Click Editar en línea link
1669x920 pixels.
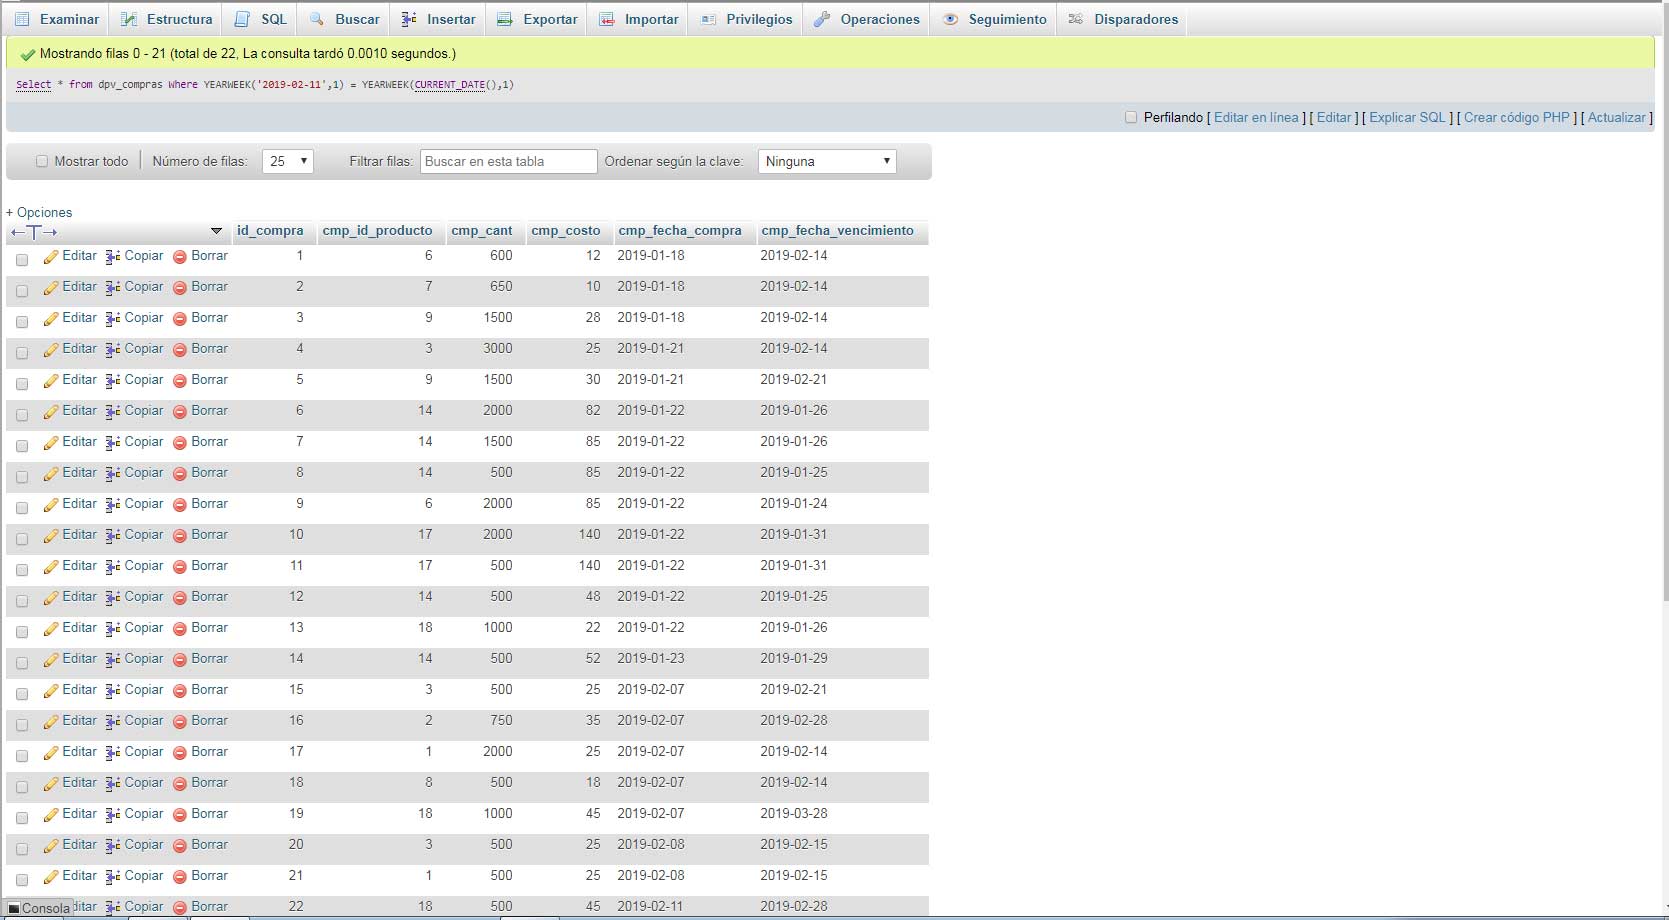1256,117
